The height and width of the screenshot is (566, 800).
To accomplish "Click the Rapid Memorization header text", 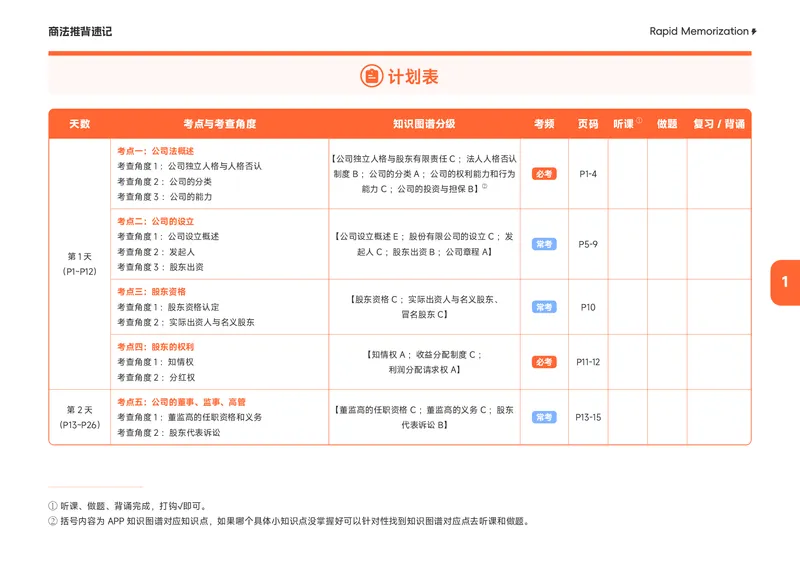I will click(x=698, y=31).
